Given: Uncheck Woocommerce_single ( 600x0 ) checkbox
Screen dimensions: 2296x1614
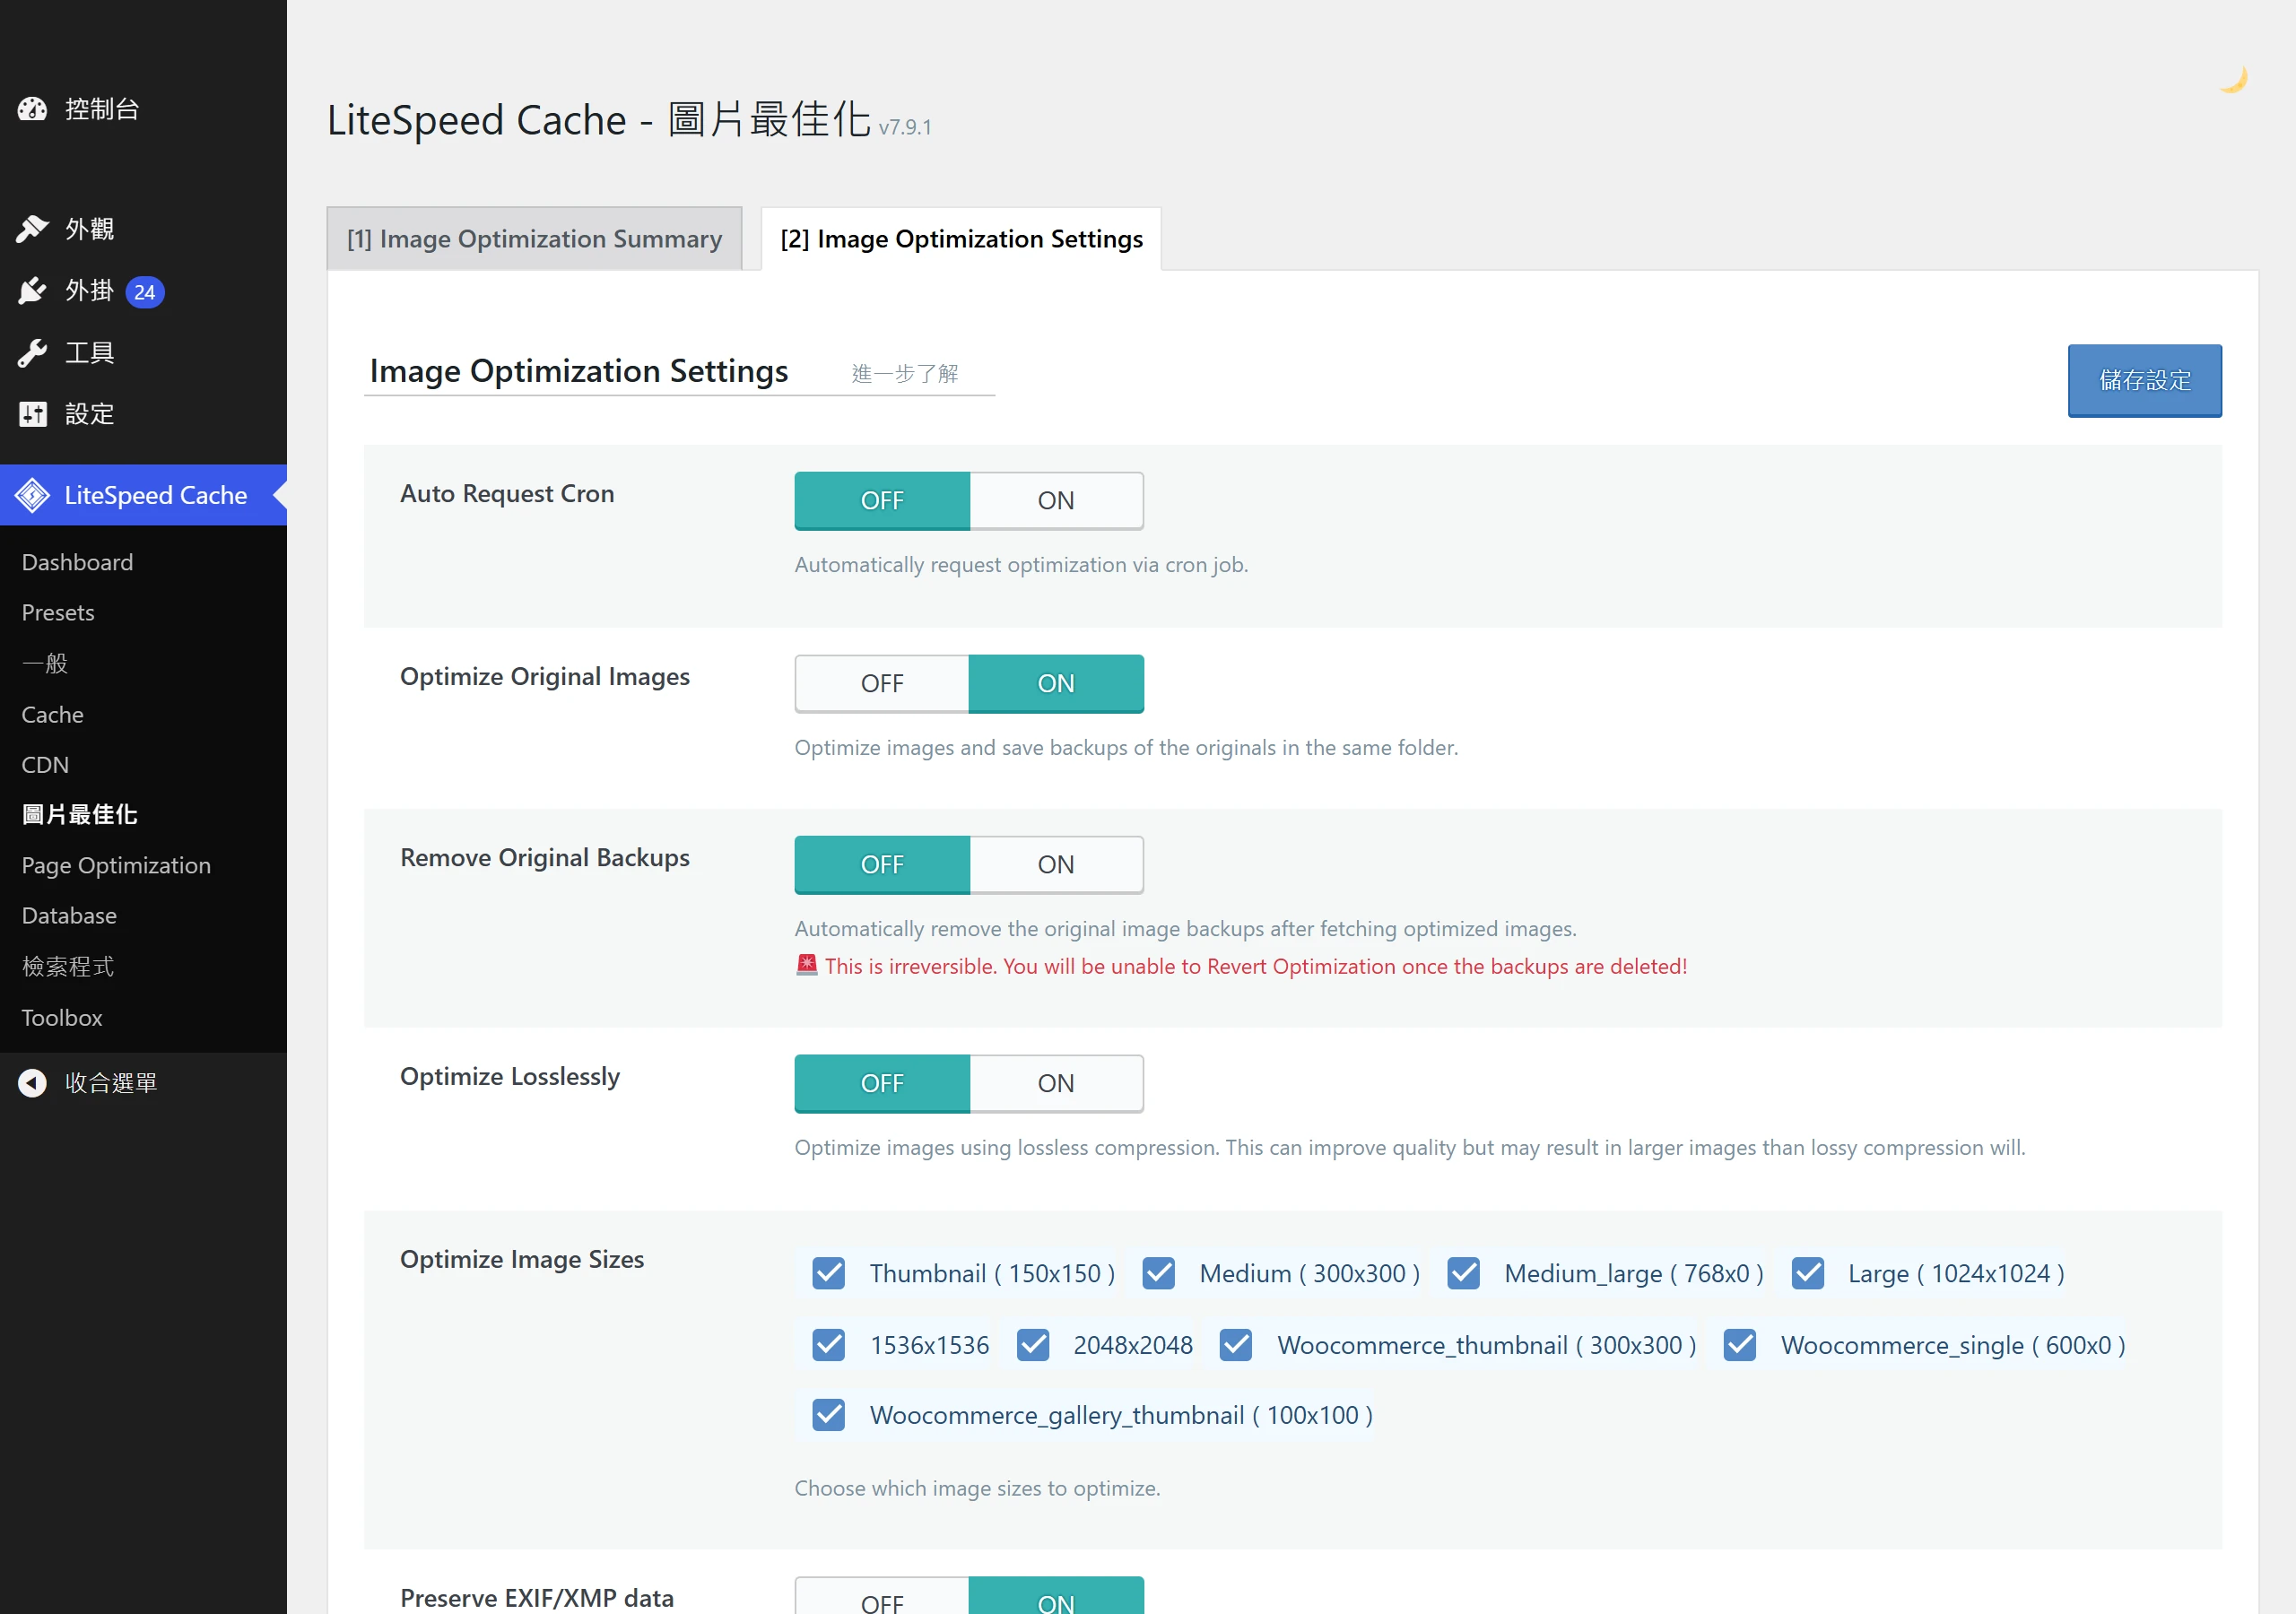Looking at the screenshot, I should click(1740, 1345).
